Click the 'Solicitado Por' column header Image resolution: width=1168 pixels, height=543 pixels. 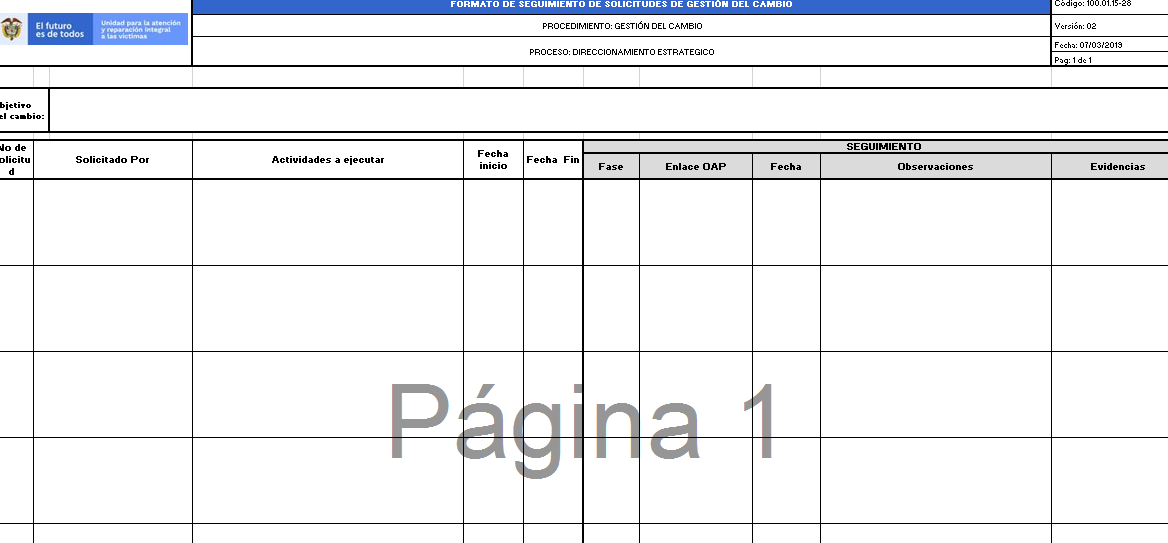(x=112, y=159)
